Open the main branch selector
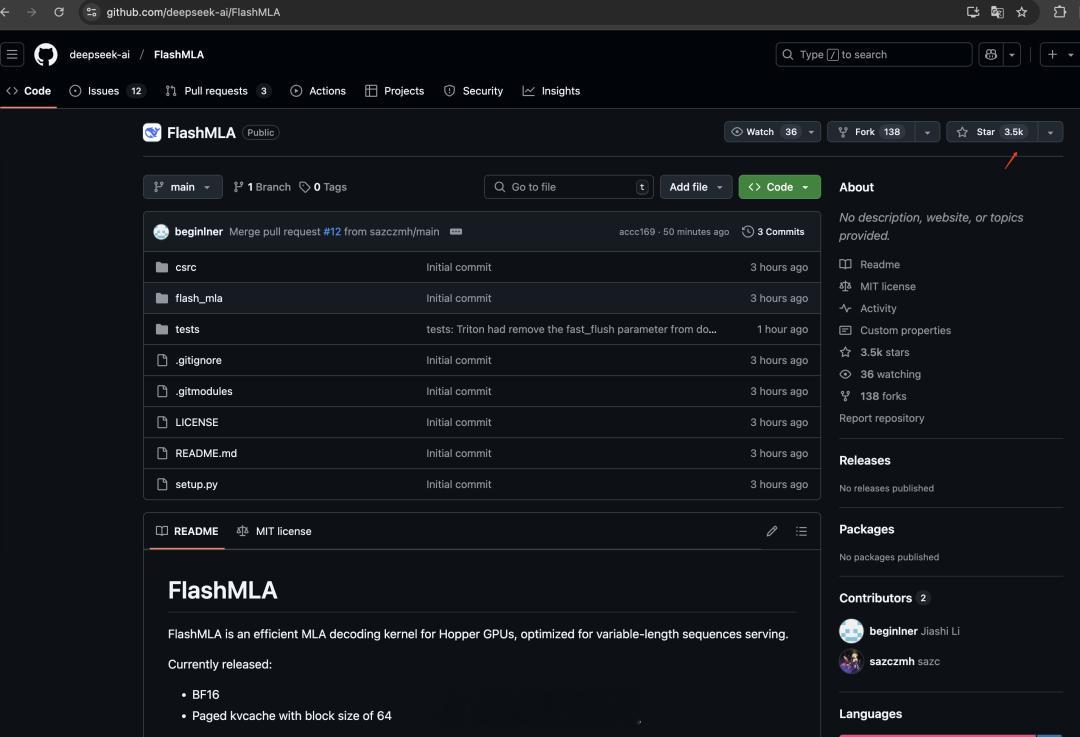Screen dimensions: 1080x737 pyautogui.click(x=183, y=187)
